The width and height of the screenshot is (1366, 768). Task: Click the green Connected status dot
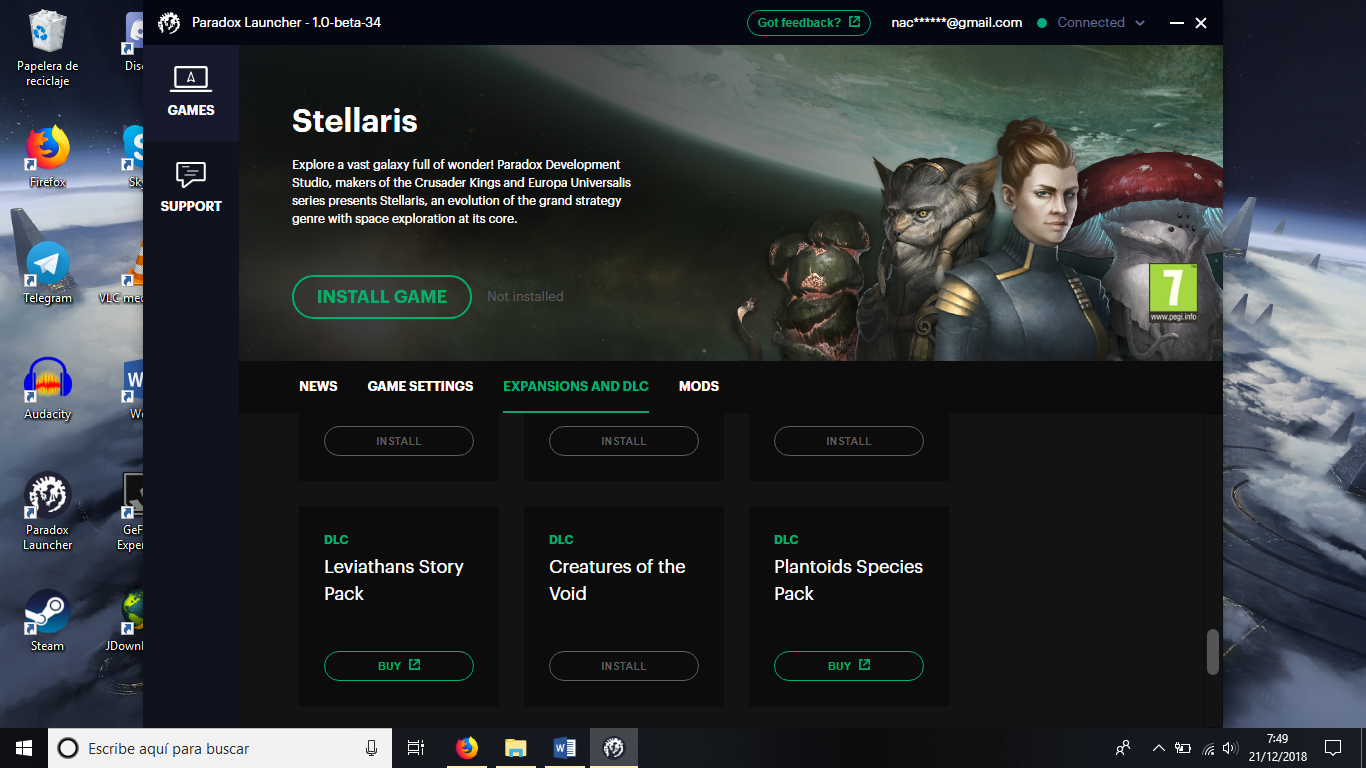[1040, 22]
